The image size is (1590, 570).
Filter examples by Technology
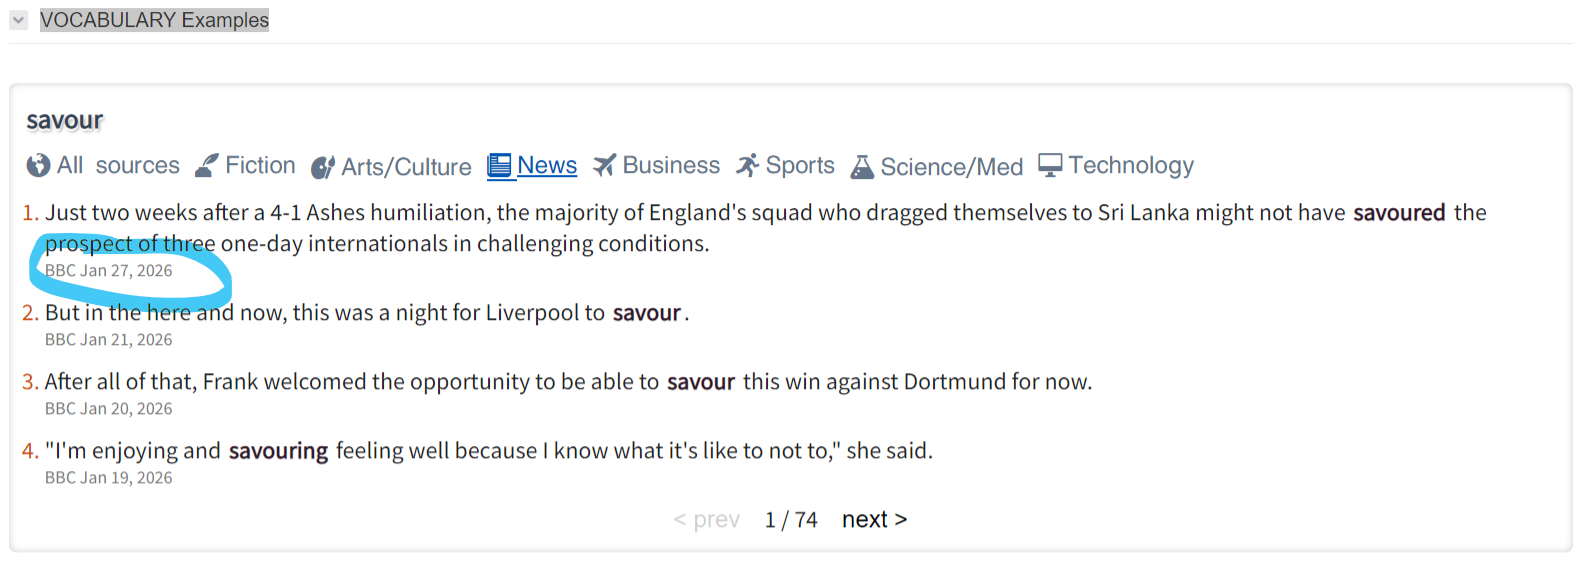click(x=1131, y=165)
